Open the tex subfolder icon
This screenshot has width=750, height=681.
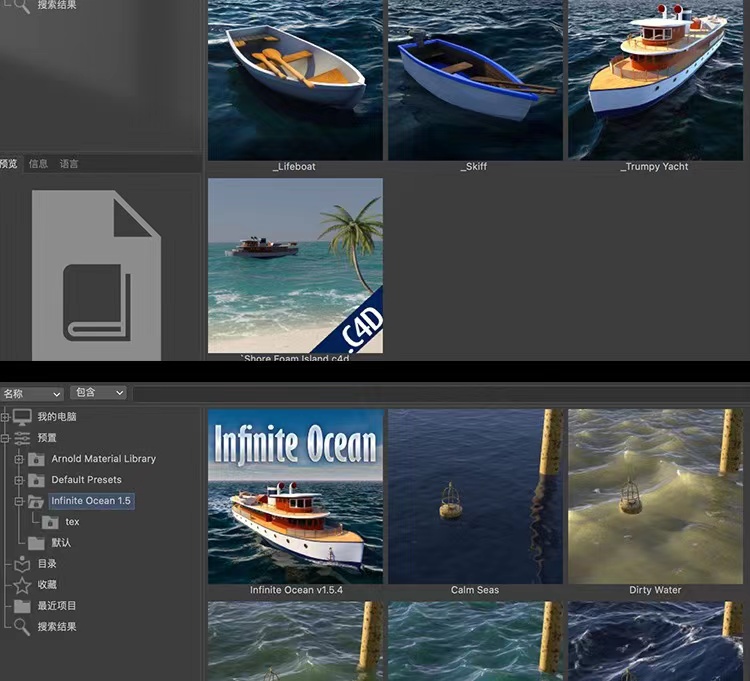tap(50, 522)
